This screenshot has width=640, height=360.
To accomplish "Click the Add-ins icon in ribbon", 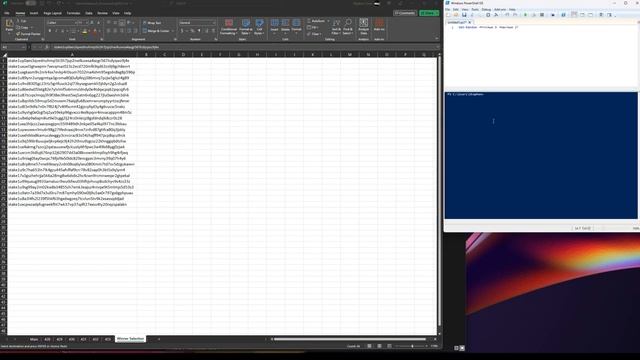I will (379, 25).
